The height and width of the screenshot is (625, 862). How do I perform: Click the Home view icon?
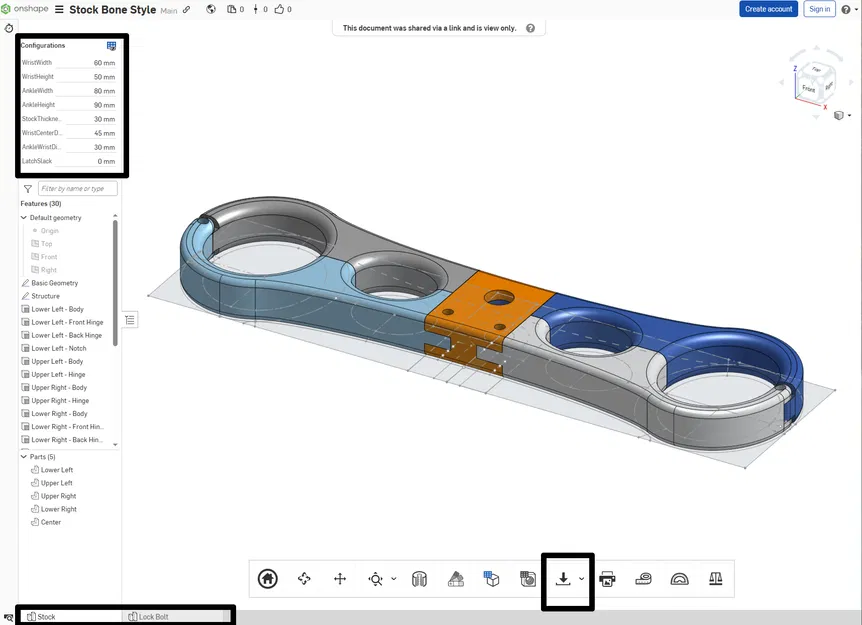point(268,579)
